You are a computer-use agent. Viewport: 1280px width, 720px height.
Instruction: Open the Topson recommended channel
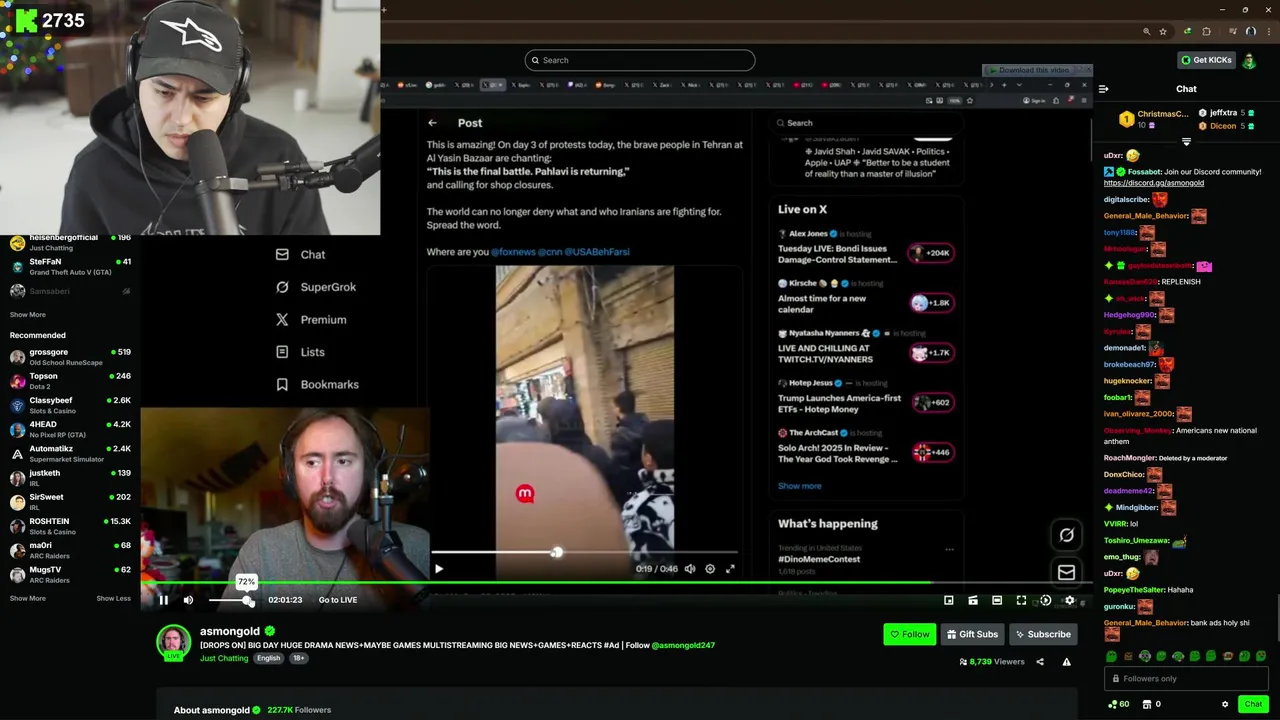coord(70,380)
